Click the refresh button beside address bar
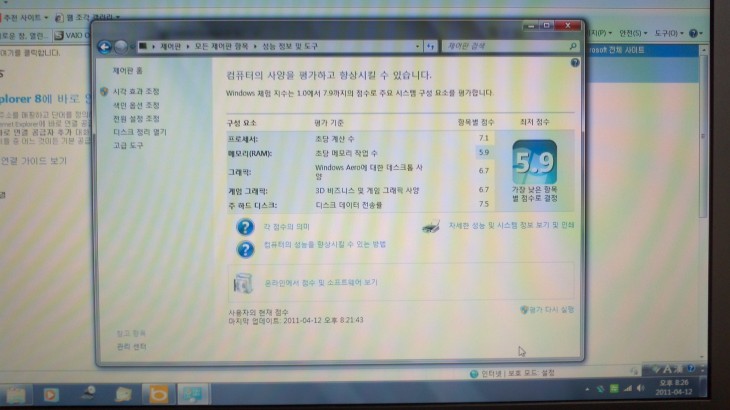Image resolution: width=730 pixels, height=410 pixels. [431, 47]
